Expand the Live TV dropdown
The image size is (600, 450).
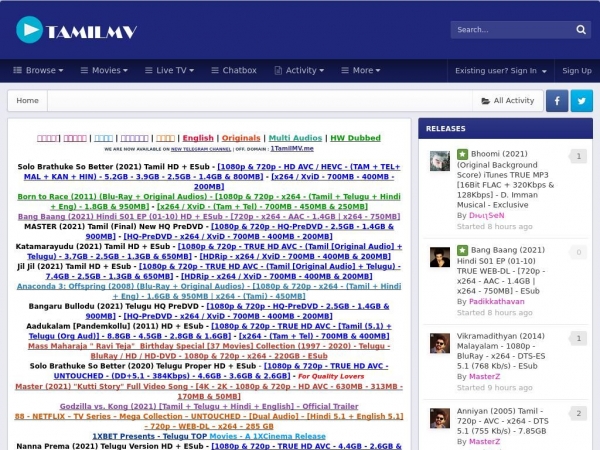pos(170,70)
